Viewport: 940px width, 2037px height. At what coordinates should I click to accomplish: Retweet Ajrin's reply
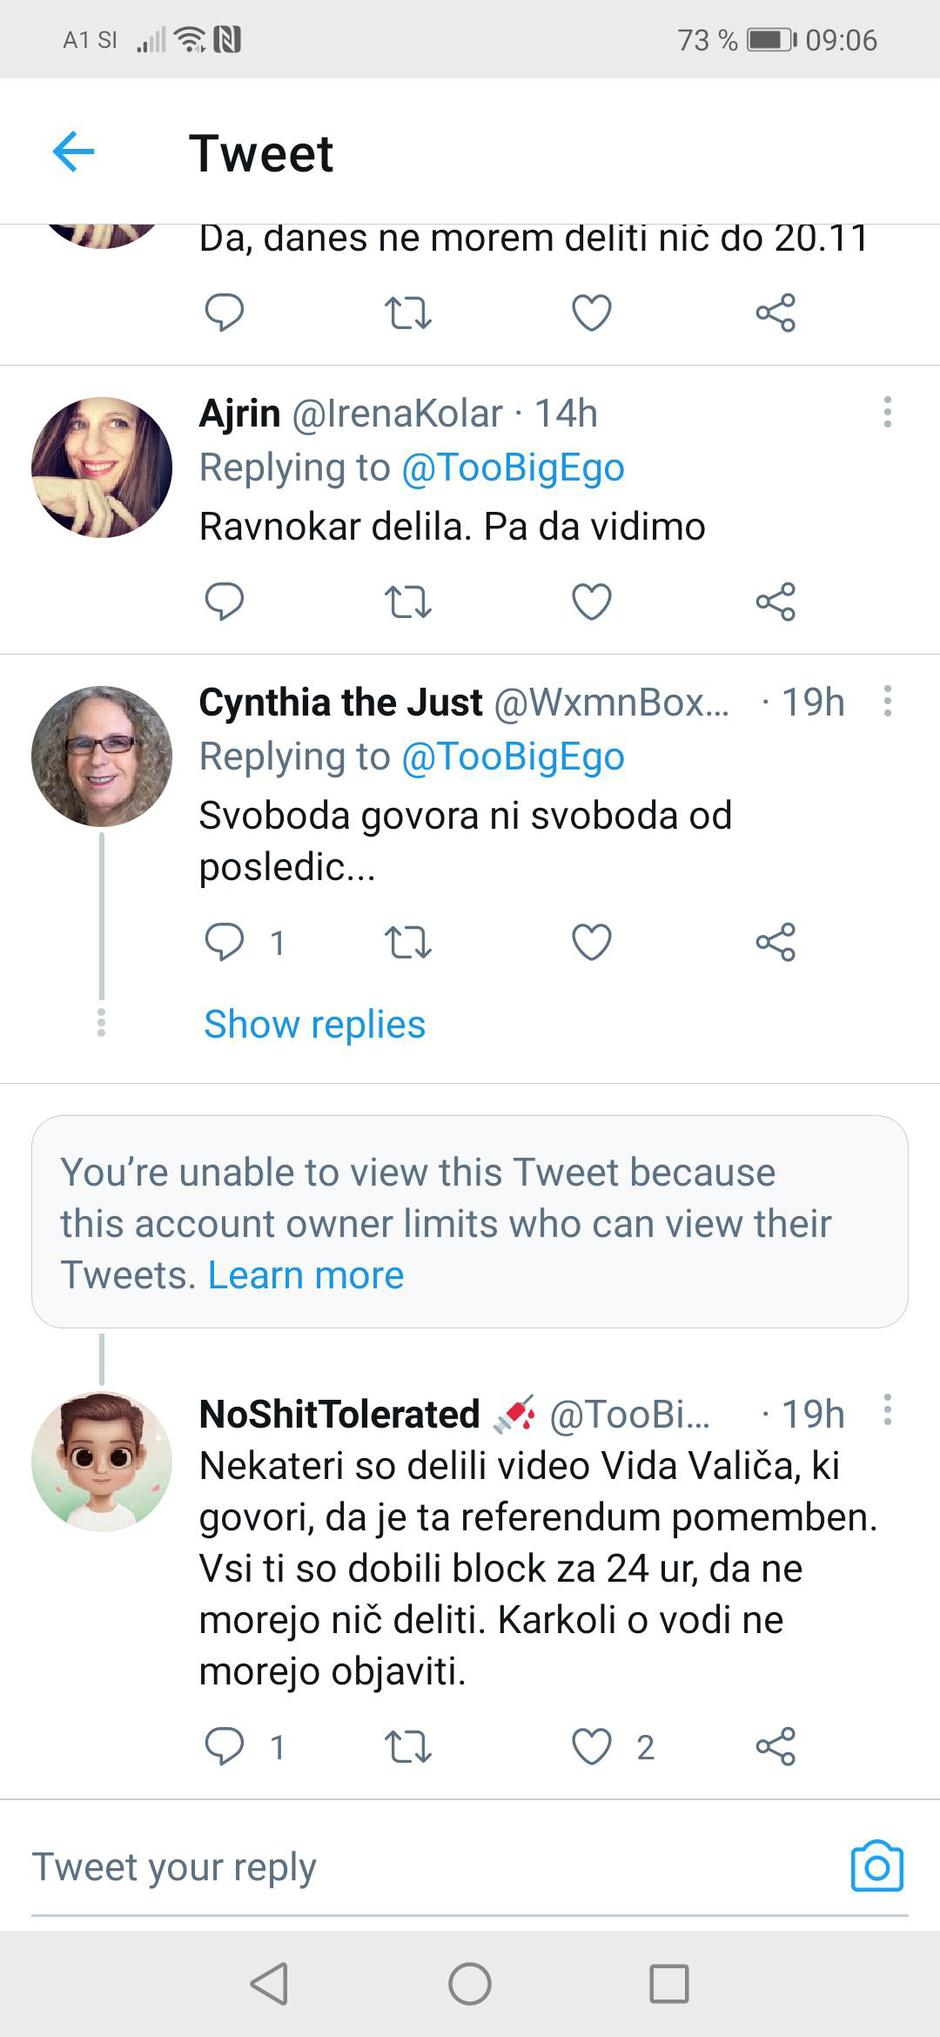pyautogui.click(x=408, y=602)
